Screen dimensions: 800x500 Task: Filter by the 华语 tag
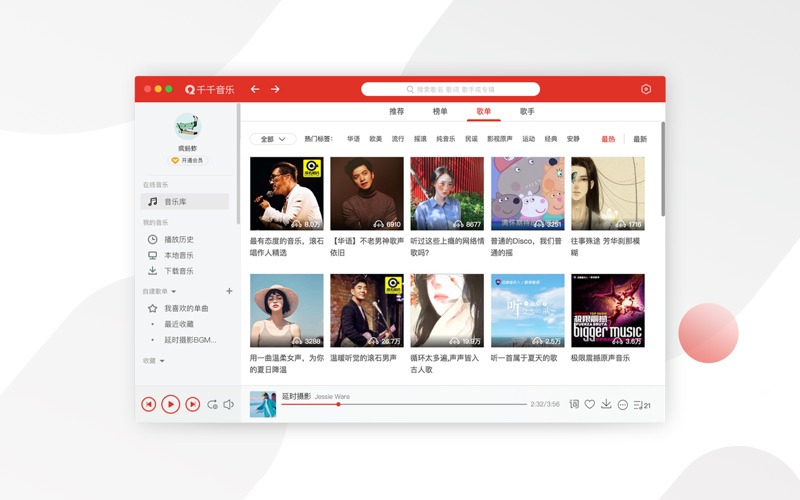[354, 139]
